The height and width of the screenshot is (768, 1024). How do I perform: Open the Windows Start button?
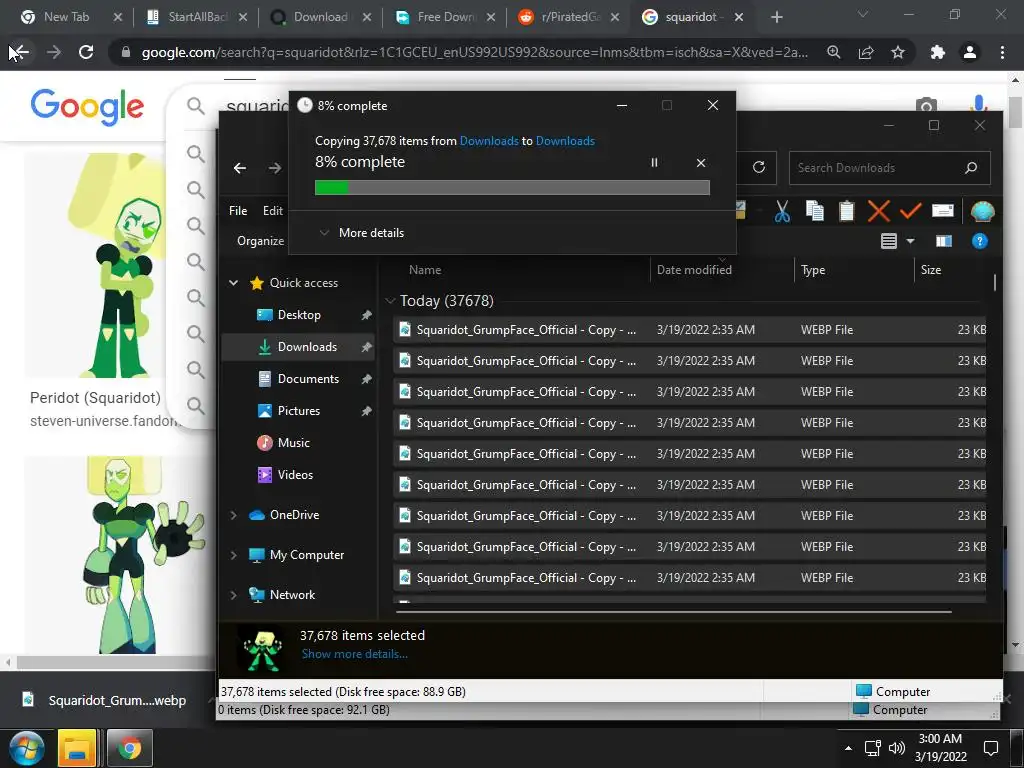(x=26, y=748)
